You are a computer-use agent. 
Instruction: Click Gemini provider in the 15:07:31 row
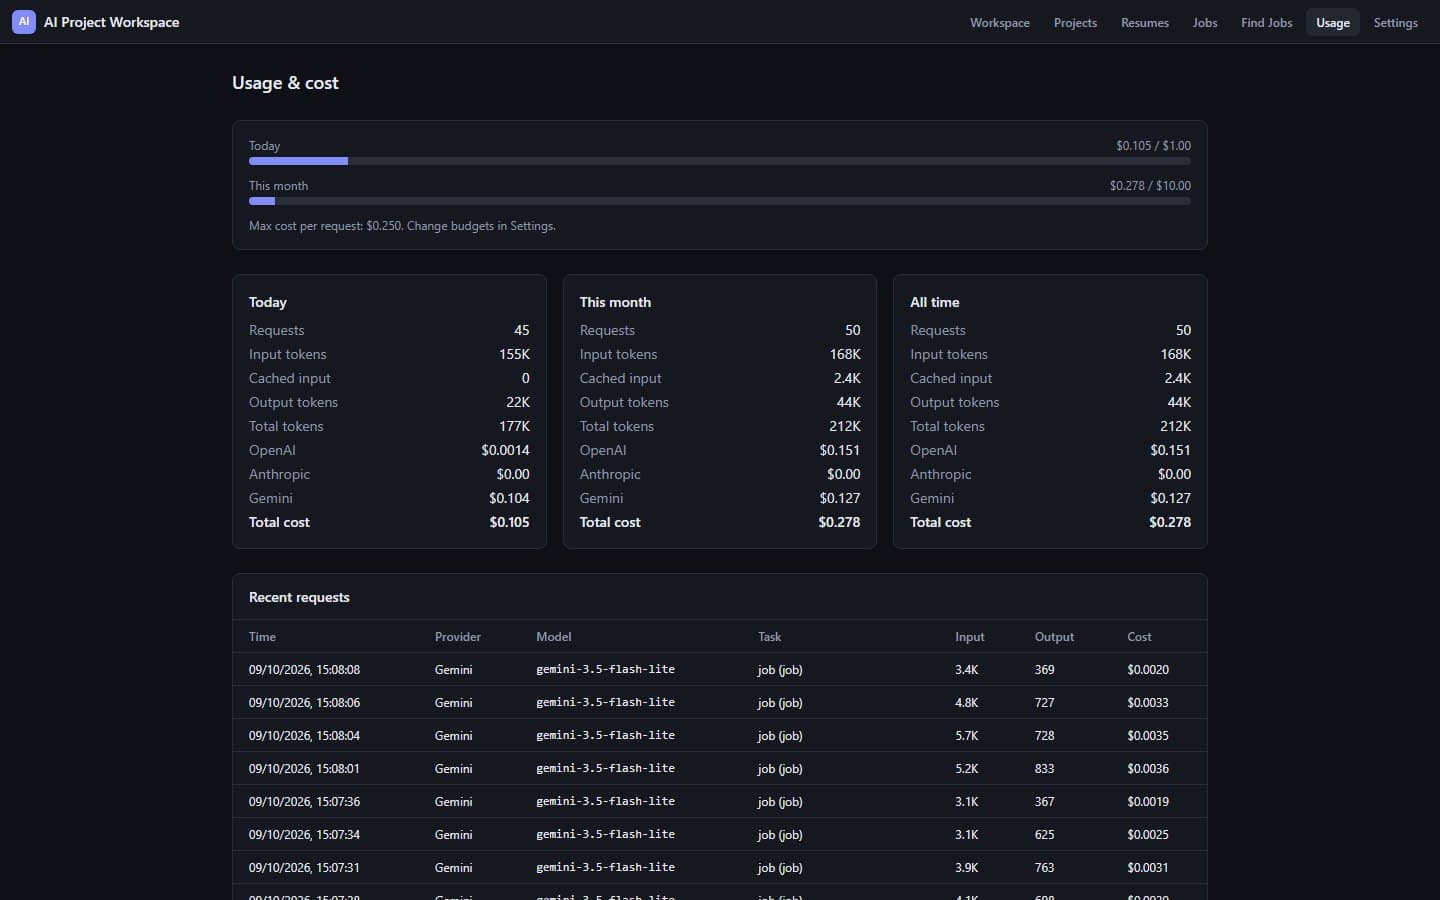(453, 867)
